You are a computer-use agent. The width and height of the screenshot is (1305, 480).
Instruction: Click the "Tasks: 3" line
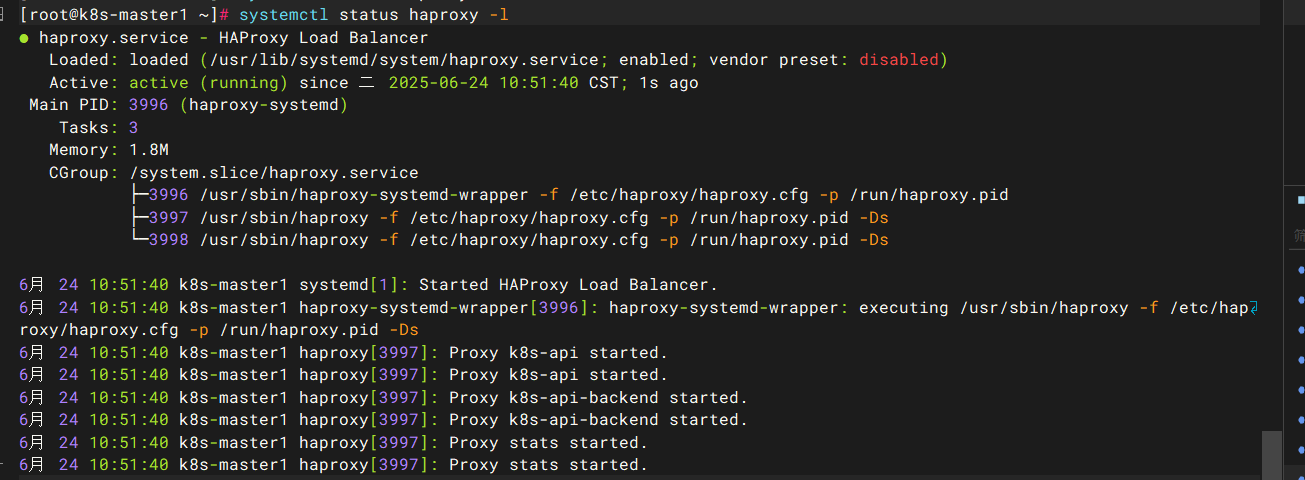pyautogui.click(x=99, y=128)
